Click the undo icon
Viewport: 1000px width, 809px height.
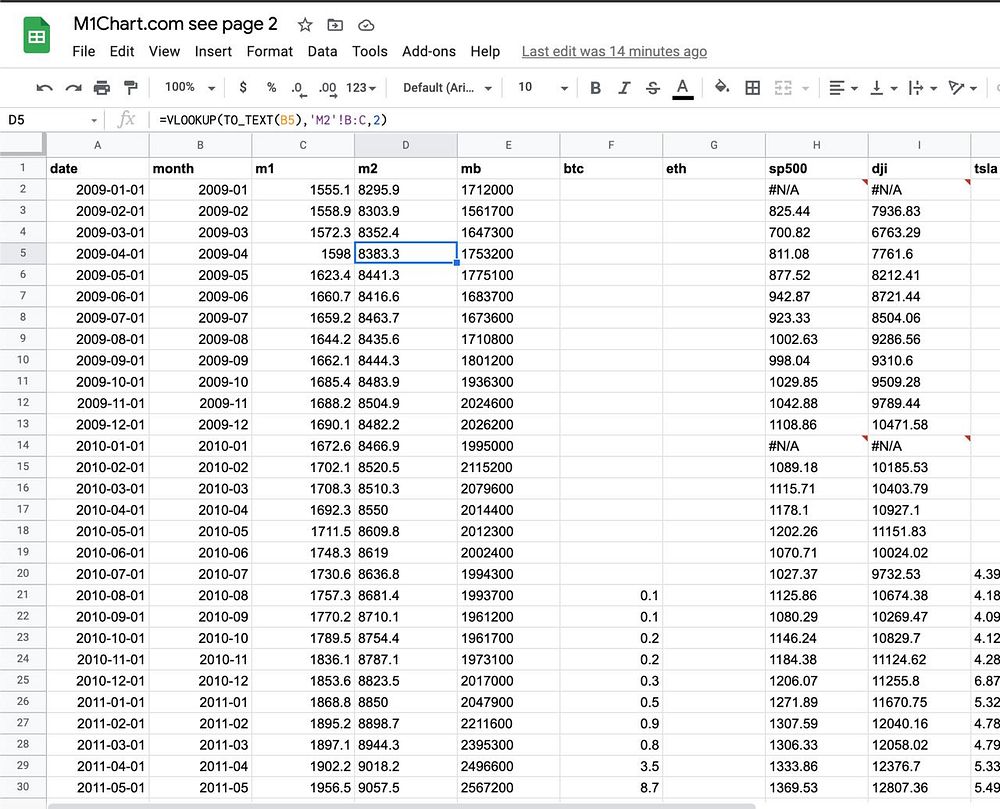pyautogui.click(x=44, y=88)
